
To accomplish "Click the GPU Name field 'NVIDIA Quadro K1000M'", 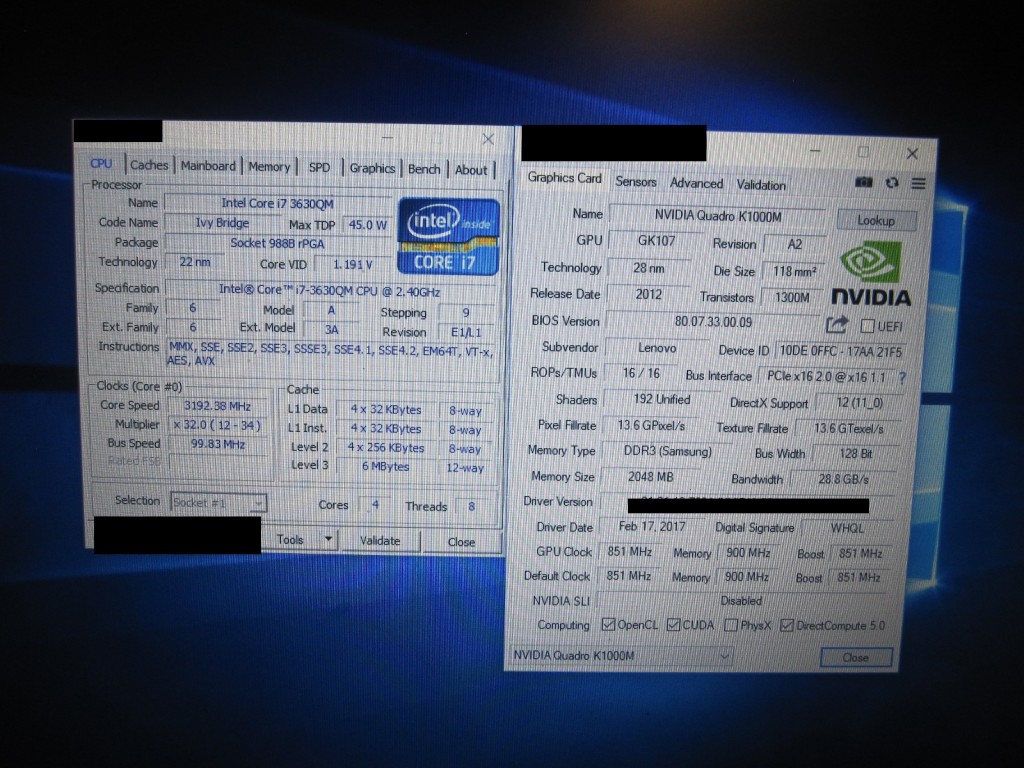I will (718, 216).
